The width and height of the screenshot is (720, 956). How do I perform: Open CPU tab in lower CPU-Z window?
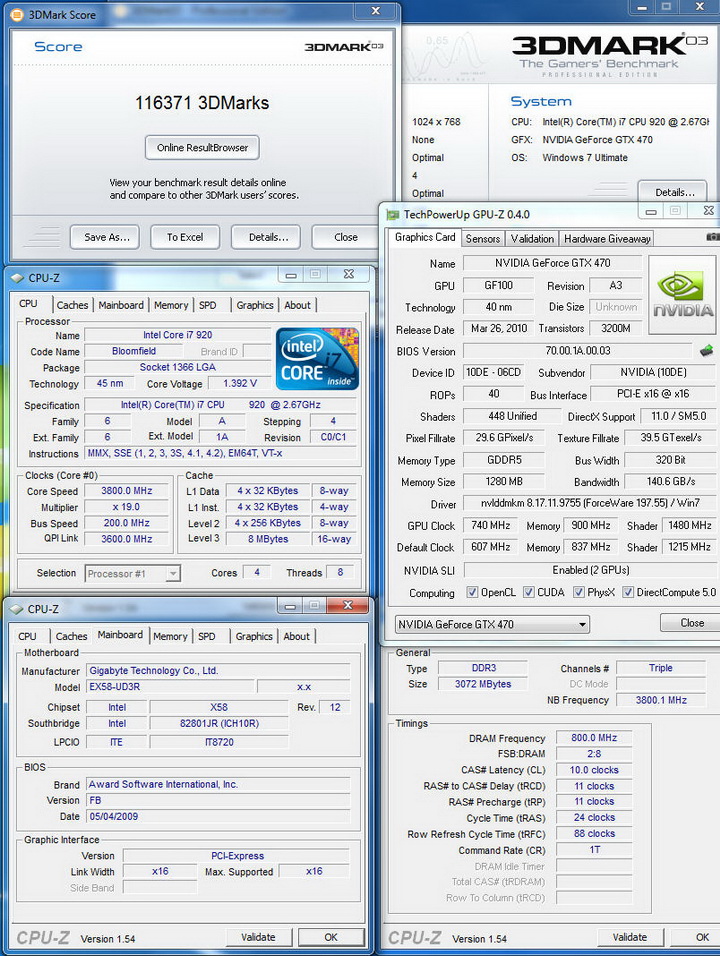(27, 637)
